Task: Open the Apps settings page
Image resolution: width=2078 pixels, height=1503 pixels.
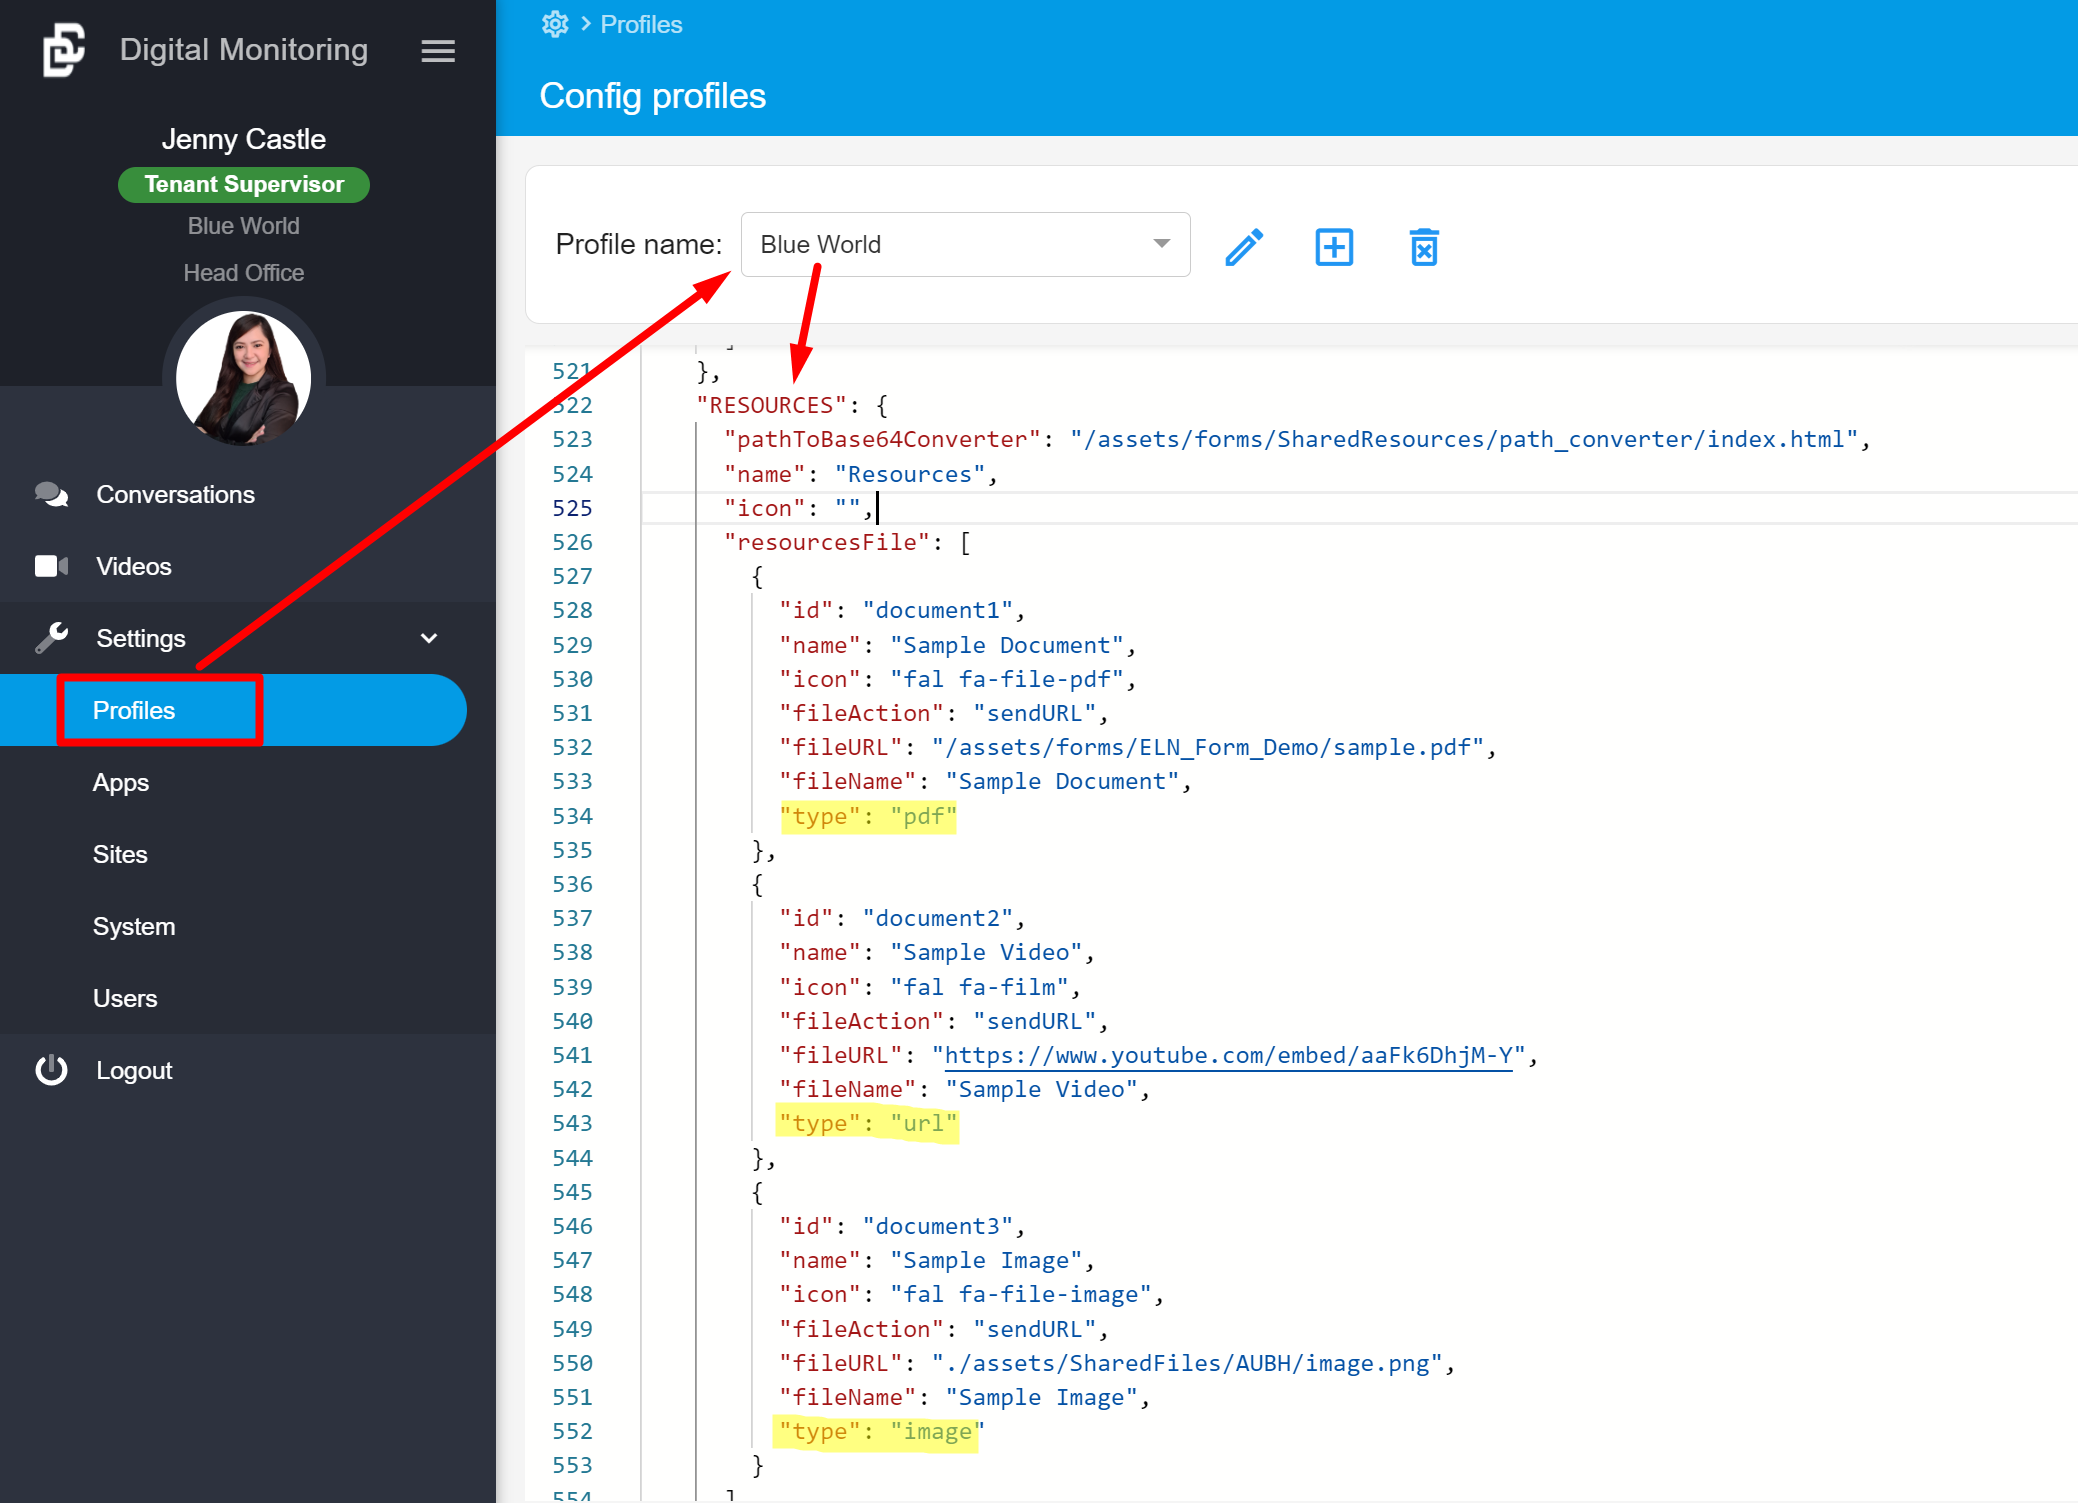Action: click(x=121, y=782)
